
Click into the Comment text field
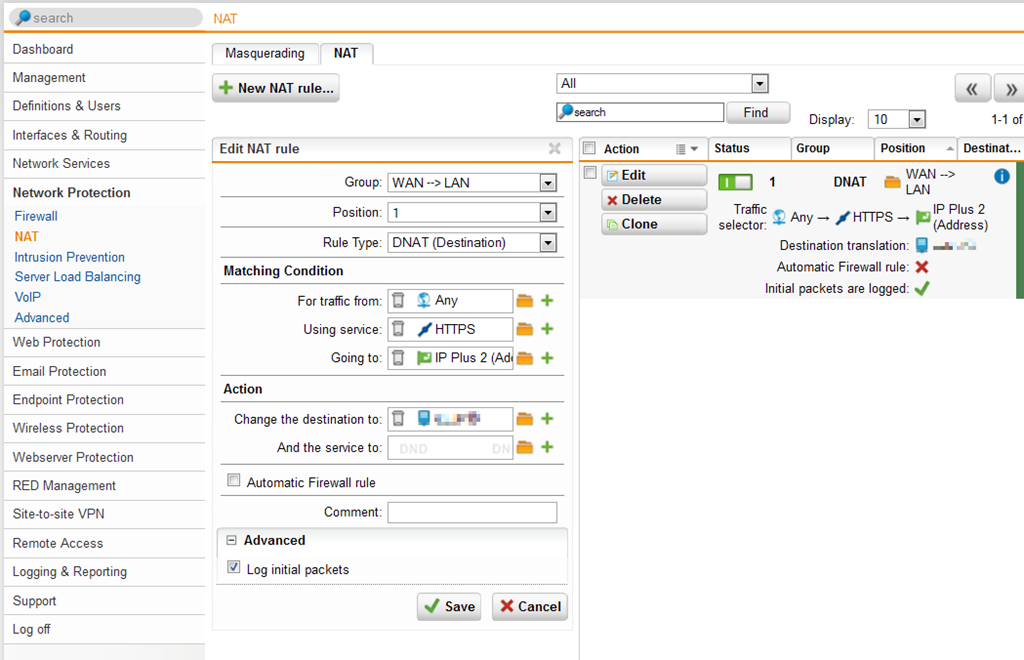pyautogui.click(x=472, y=512)
